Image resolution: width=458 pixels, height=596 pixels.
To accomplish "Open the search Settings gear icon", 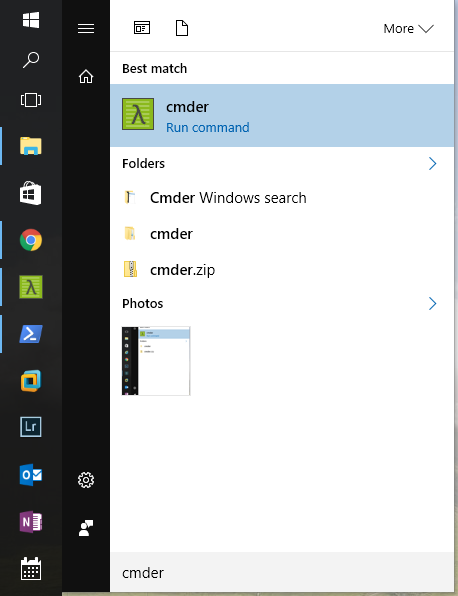I will click(86, 480).
